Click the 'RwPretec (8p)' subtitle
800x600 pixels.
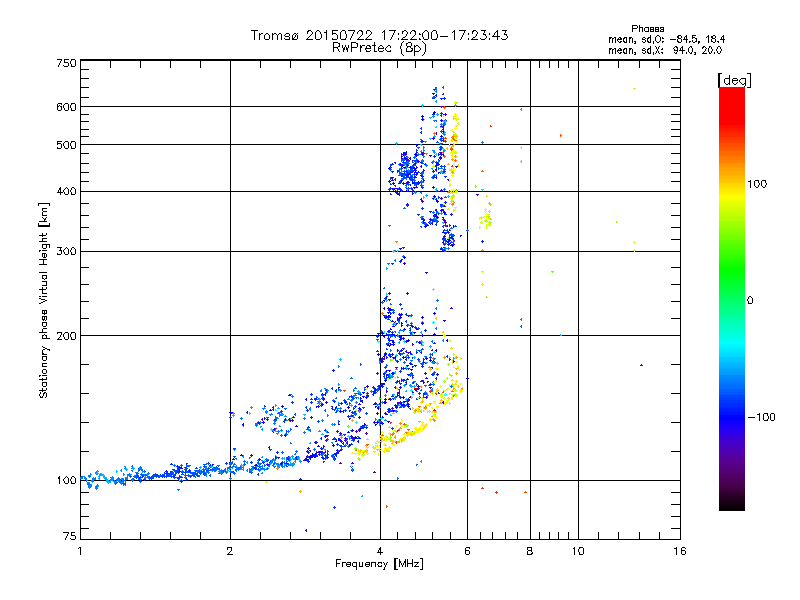click(x=380, y=48)
